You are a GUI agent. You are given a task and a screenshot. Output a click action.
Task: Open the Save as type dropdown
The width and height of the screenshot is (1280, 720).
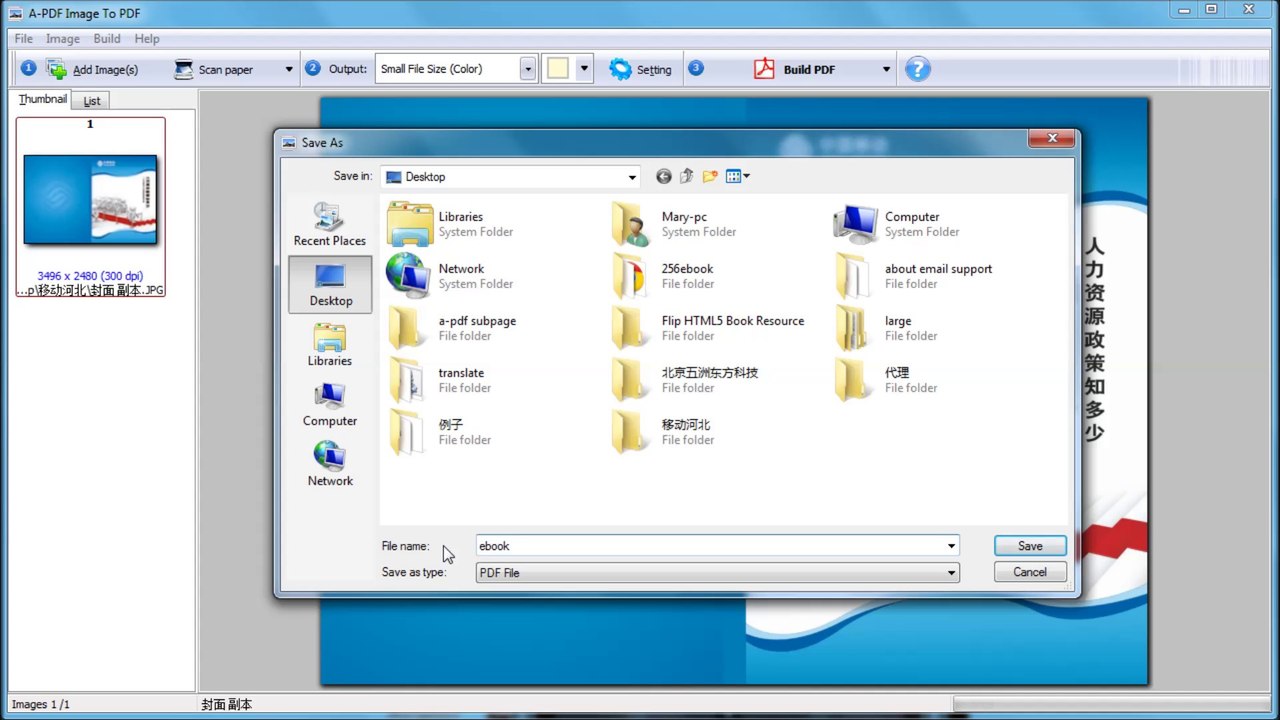717,573
